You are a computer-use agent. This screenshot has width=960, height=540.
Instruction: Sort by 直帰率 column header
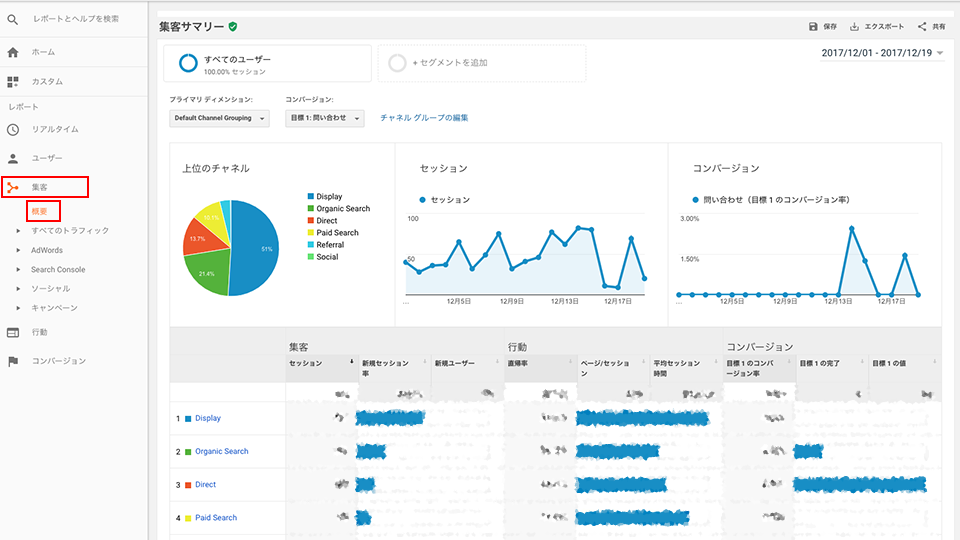tap(517, 364)
